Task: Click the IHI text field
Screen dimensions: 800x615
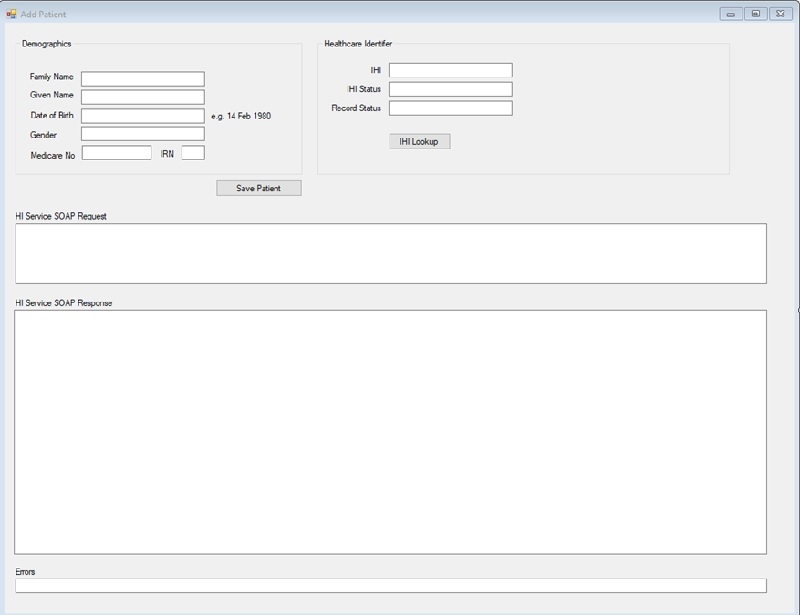Action: pyautogui.click(x=450, y=72)
